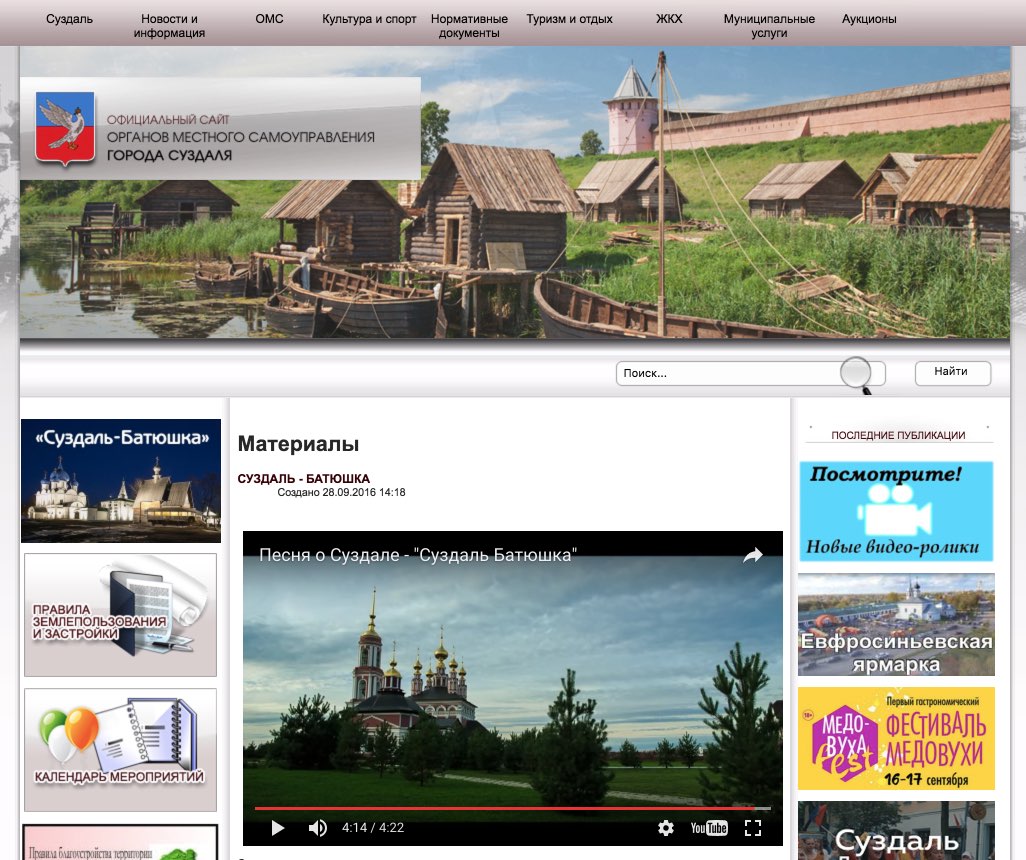Open the Новые видео-ролики banner

click(896, 511)
